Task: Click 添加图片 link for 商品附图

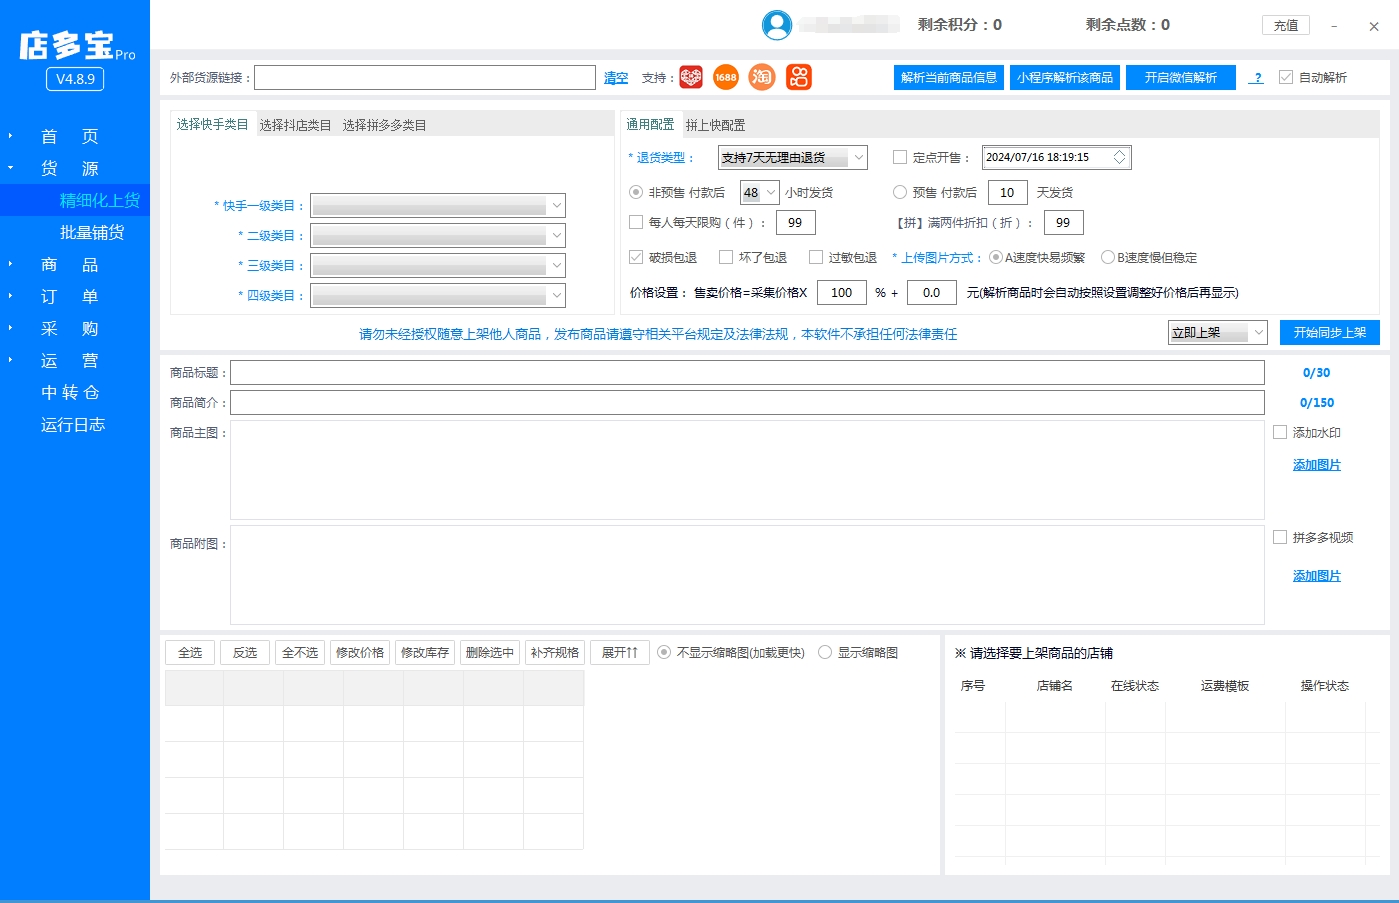Action: click(x=1316, y=576)
